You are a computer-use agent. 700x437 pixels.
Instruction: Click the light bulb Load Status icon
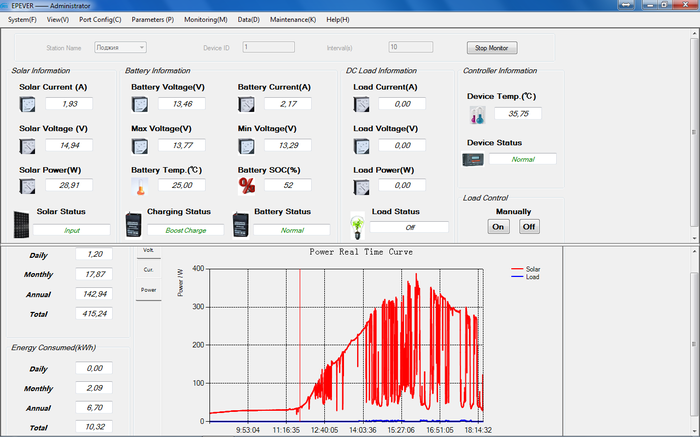pyautogui.click(x=356, y=225)
